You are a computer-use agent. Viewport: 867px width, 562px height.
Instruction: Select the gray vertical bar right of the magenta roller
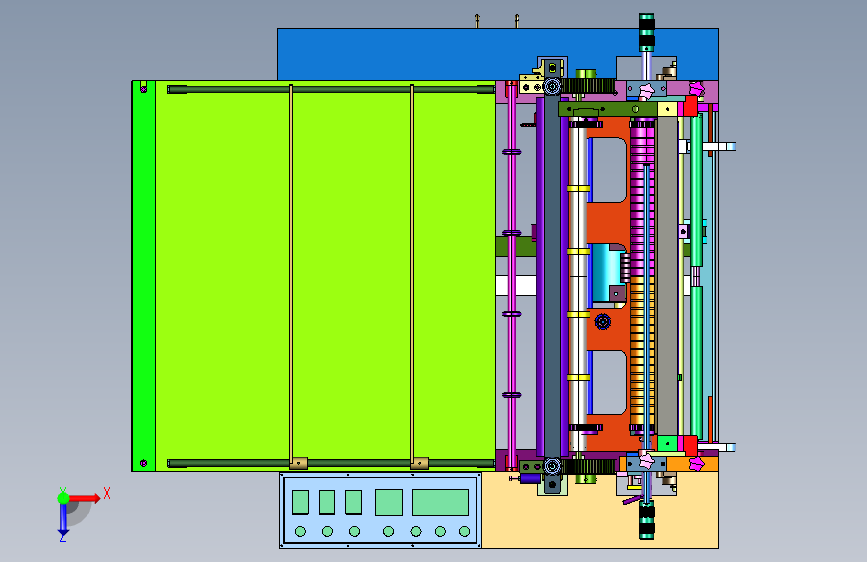click(667, 275)
